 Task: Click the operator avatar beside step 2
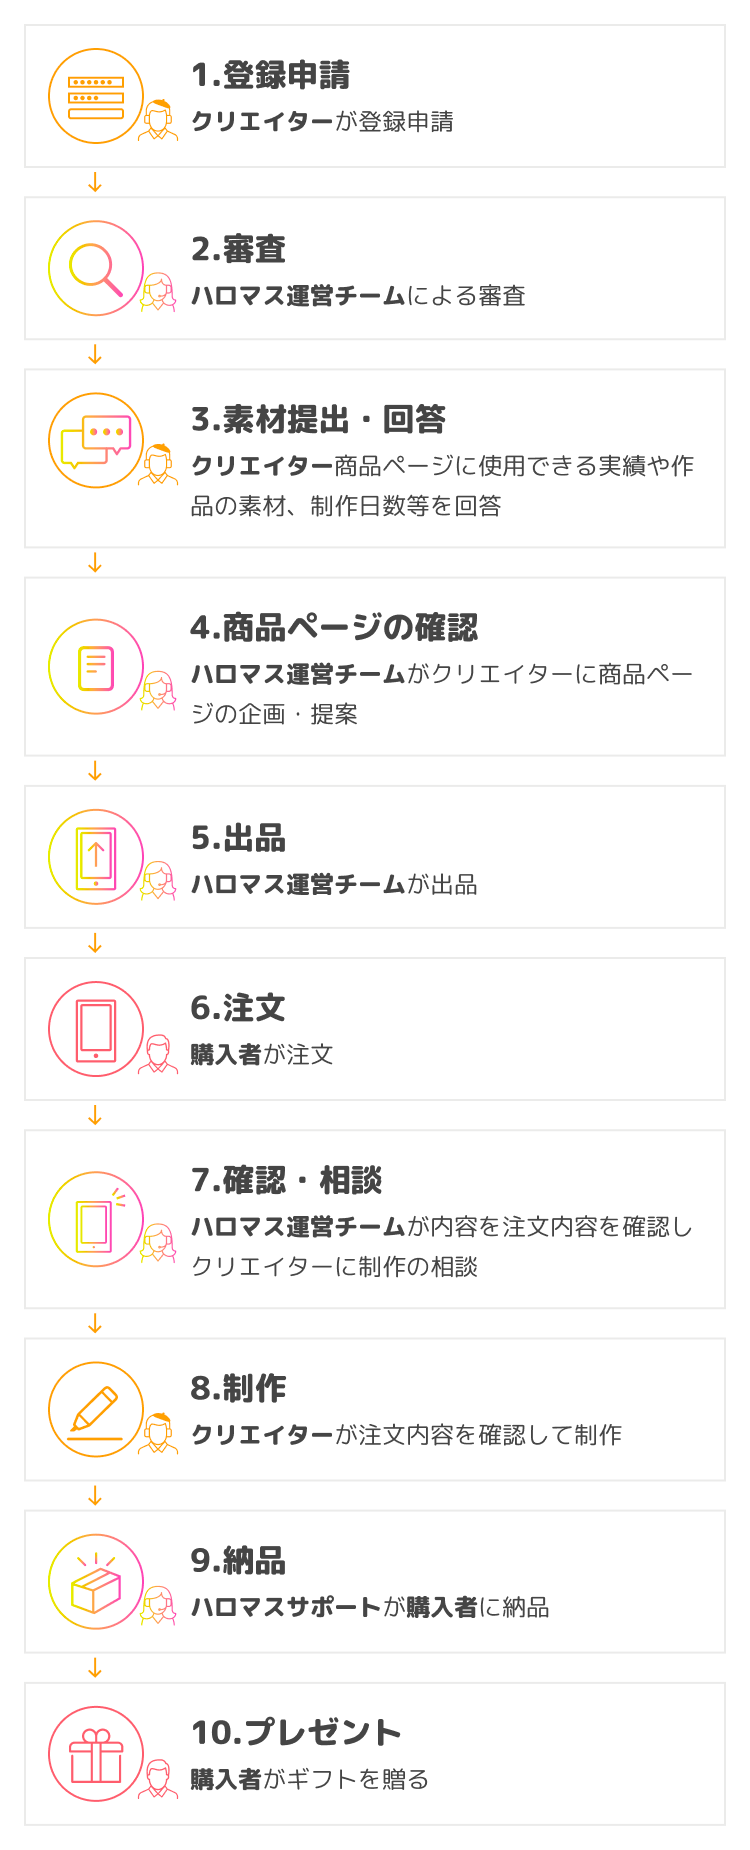(x=158, y=293)
